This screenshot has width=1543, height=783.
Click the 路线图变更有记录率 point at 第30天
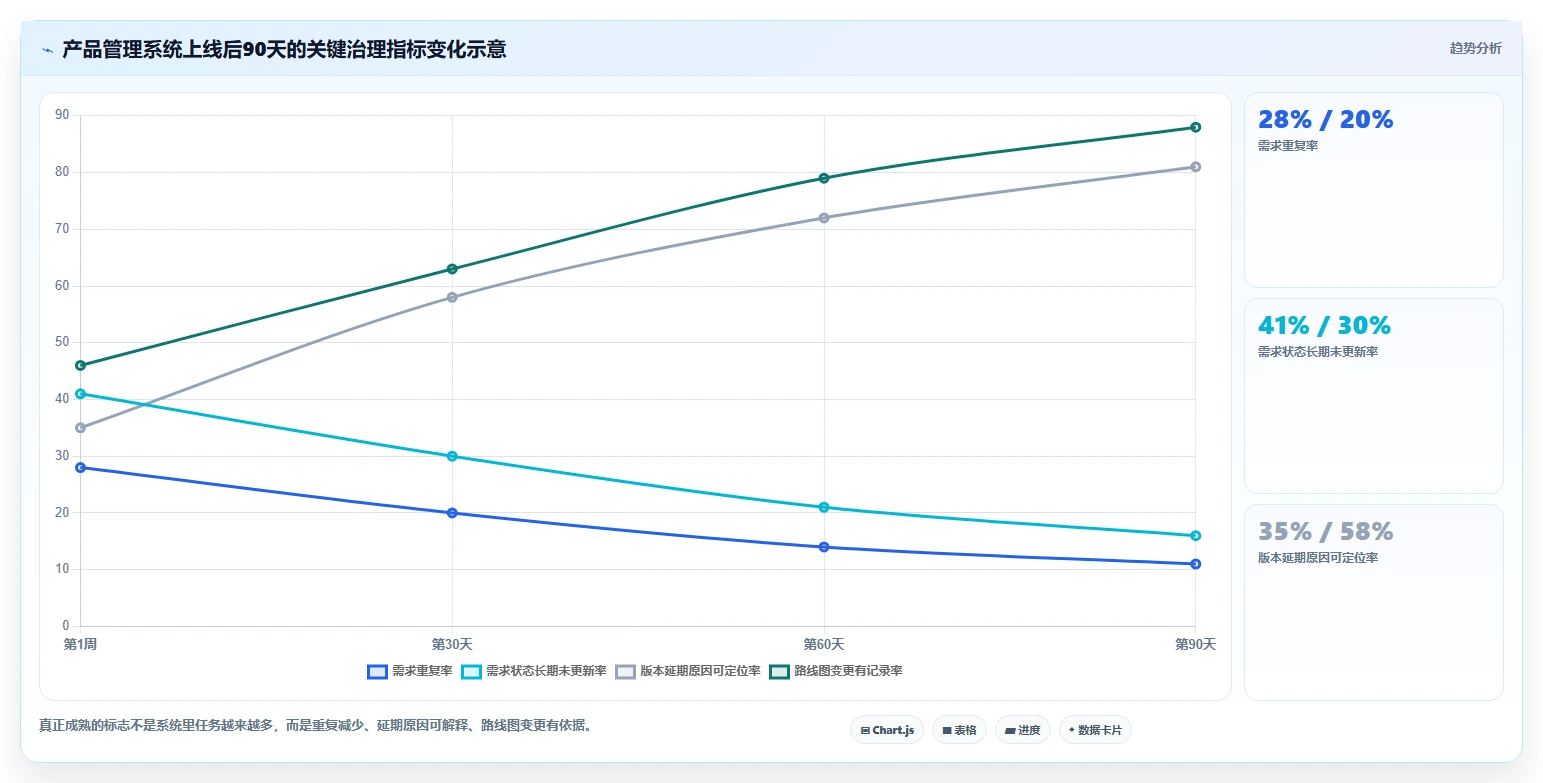tap(452, 269)
